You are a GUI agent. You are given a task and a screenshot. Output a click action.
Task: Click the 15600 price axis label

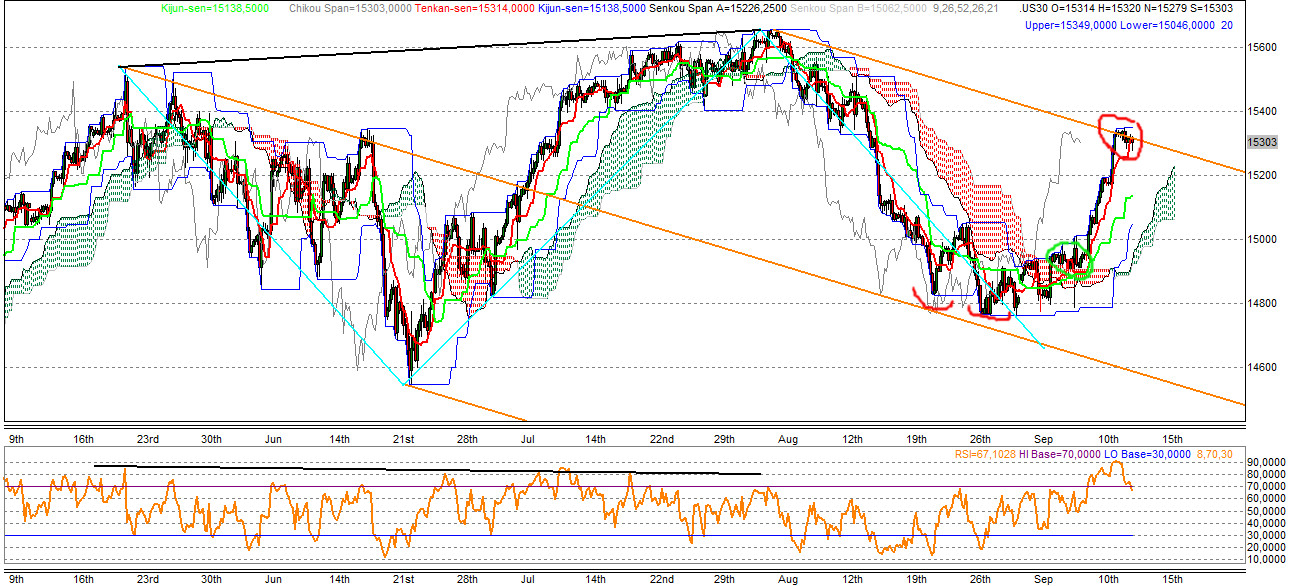pos(1261,47)
